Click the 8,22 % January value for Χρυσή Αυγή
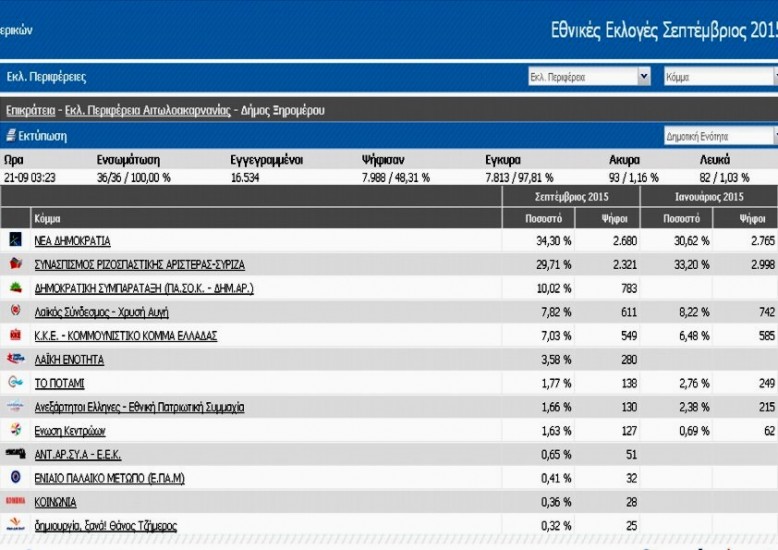Screen dimensions: 778x550 (x=694, y=312)
